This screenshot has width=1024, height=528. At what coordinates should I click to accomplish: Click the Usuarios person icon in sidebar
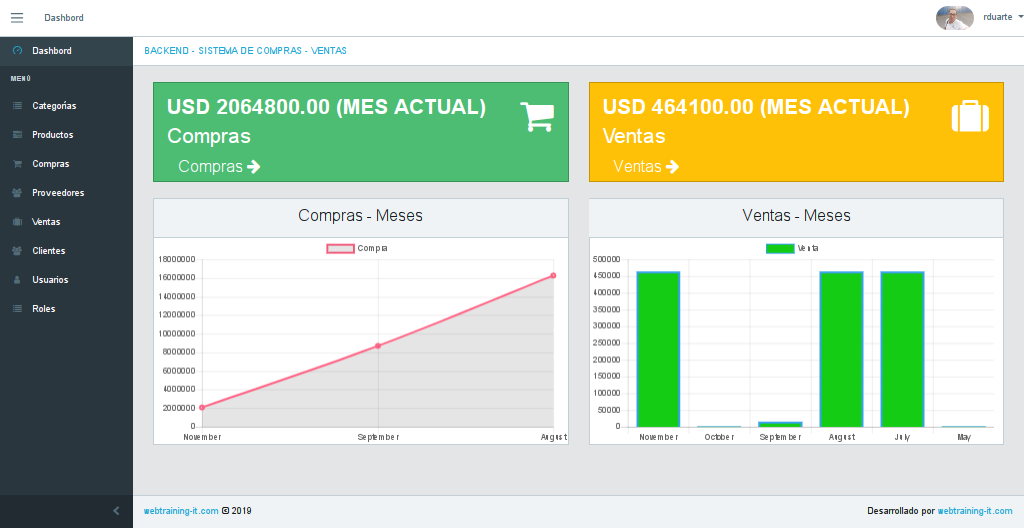[17, 280]
